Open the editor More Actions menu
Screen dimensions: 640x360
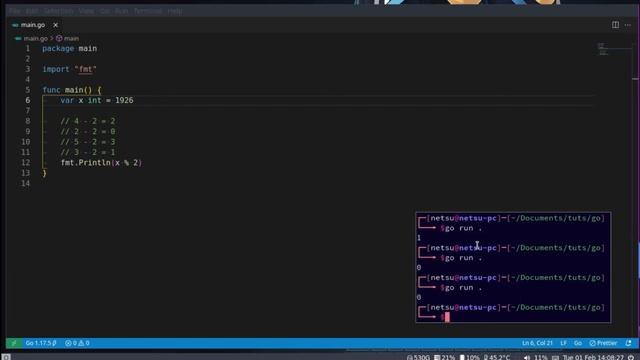[x=628, y=25]
